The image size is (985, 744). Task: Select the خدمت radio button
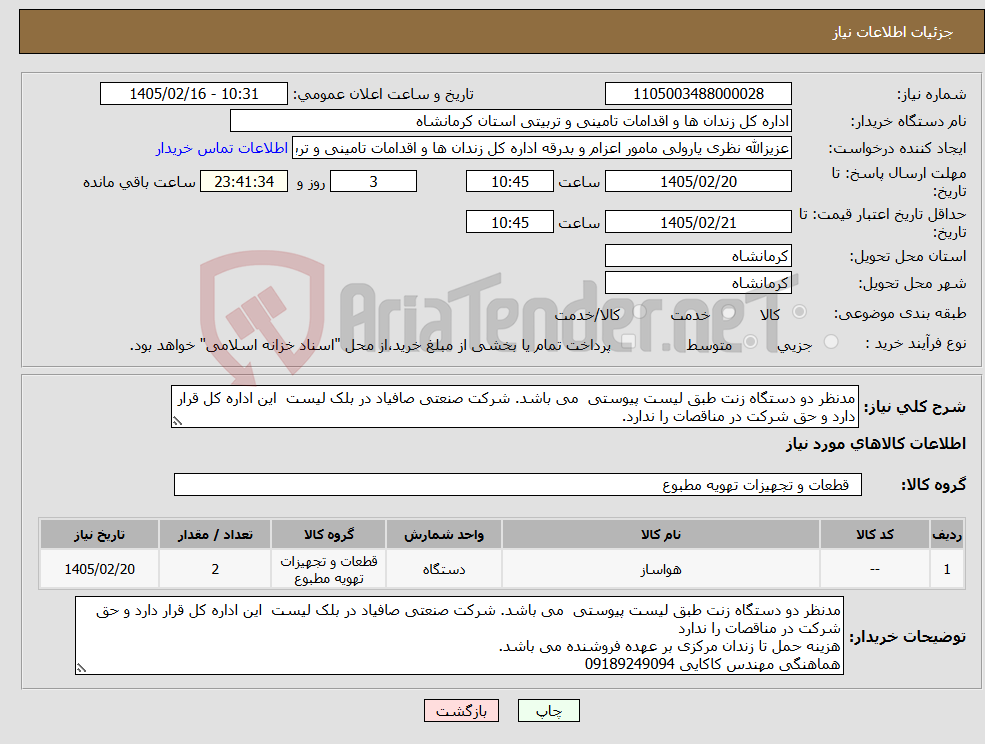(729, 312)
